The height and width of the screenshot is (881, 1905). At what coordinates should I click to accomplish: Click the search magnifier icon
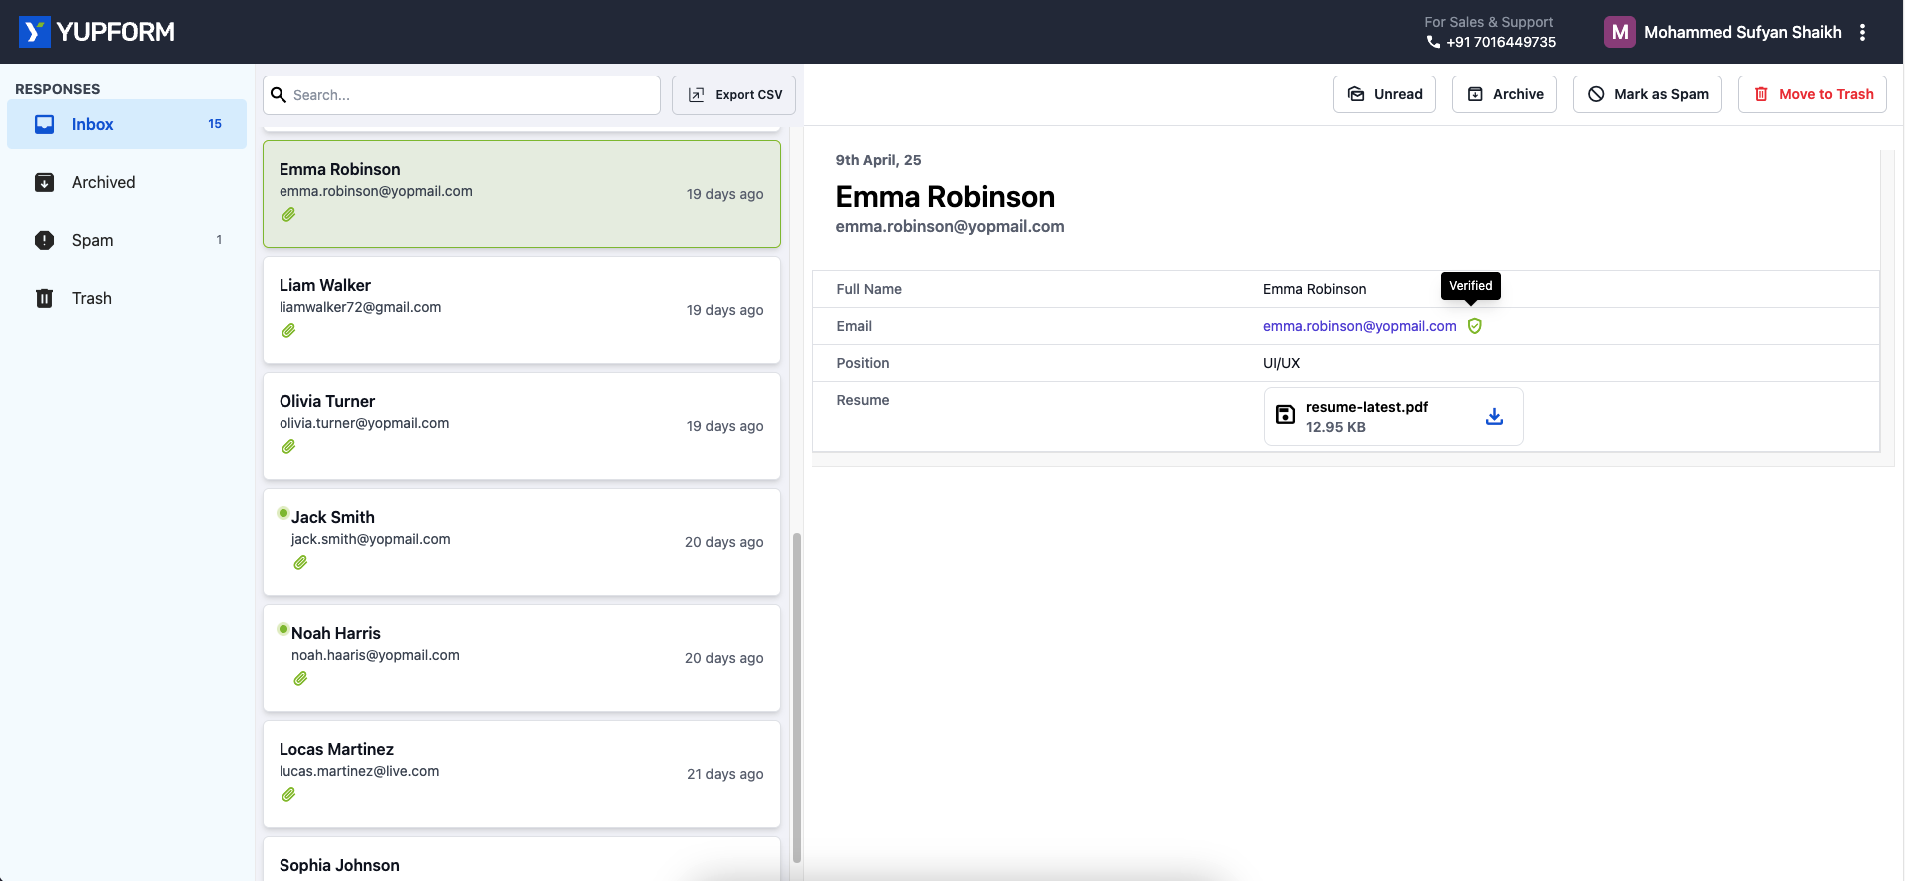(279, 95)
